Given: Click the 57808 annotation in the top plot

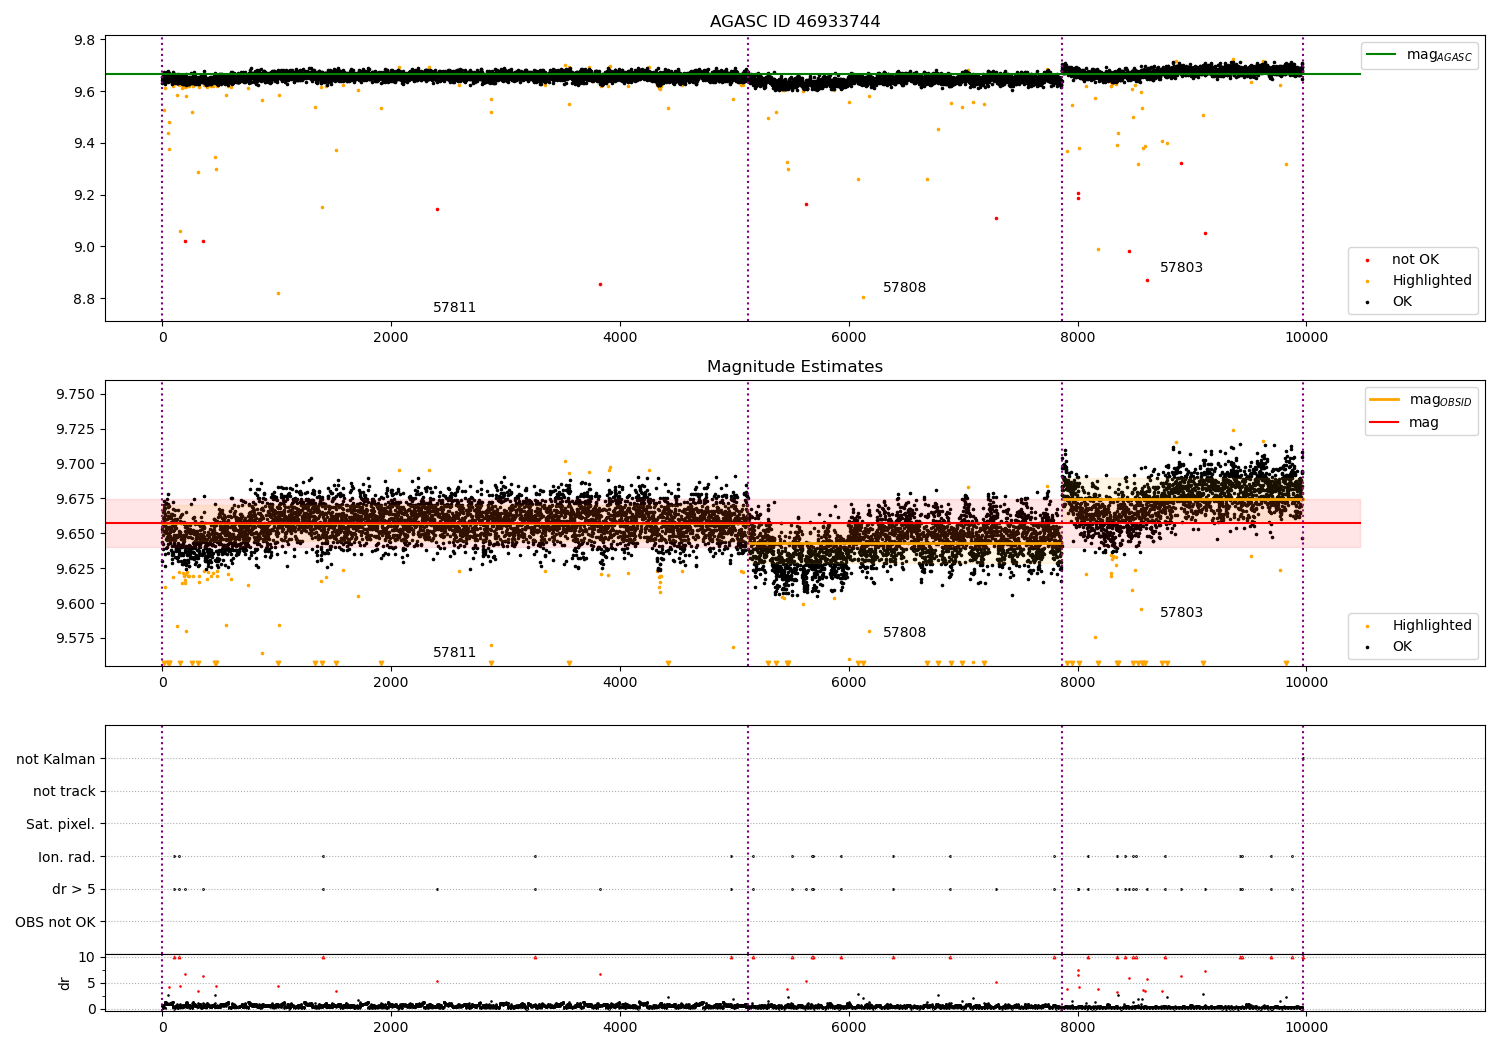Looking at the screenshot, I should coord(904,288).
